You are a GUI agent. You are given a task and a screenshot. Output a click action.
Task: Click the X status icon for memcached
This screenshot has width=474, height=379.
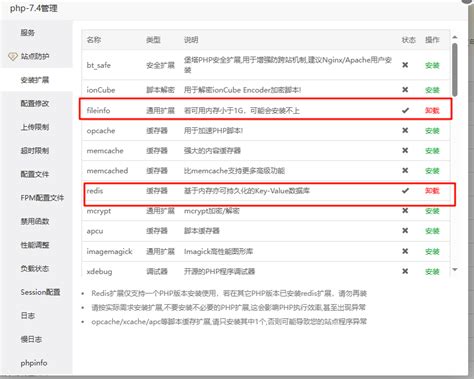[405, 170]
